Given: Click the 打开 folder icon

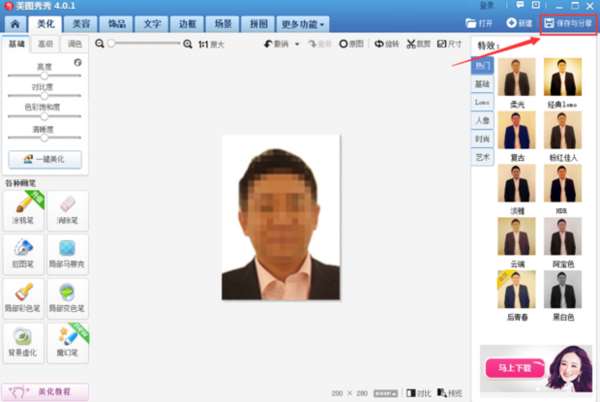Looking at the screenshot, I should coord(471,23).
